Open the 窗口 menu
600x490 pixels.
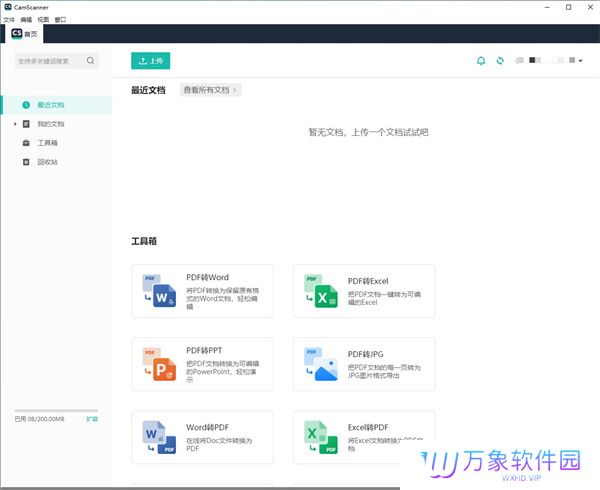60,20
